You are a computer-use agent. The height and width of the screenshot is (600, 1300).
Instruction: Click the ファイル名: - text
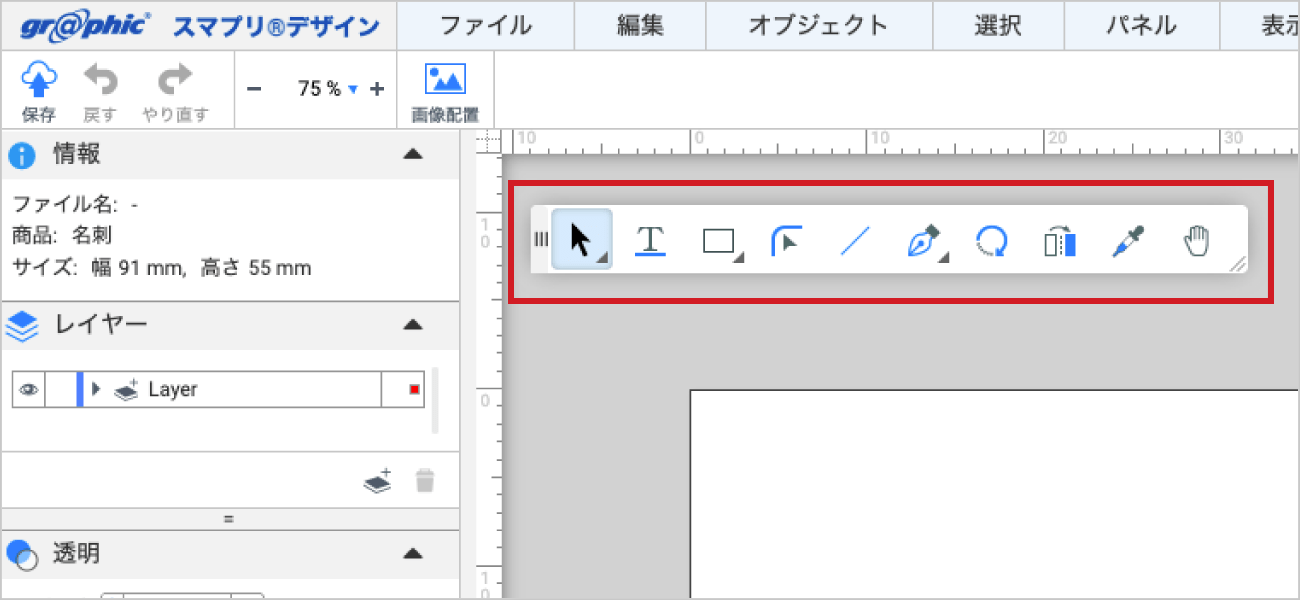coord(75,205)
